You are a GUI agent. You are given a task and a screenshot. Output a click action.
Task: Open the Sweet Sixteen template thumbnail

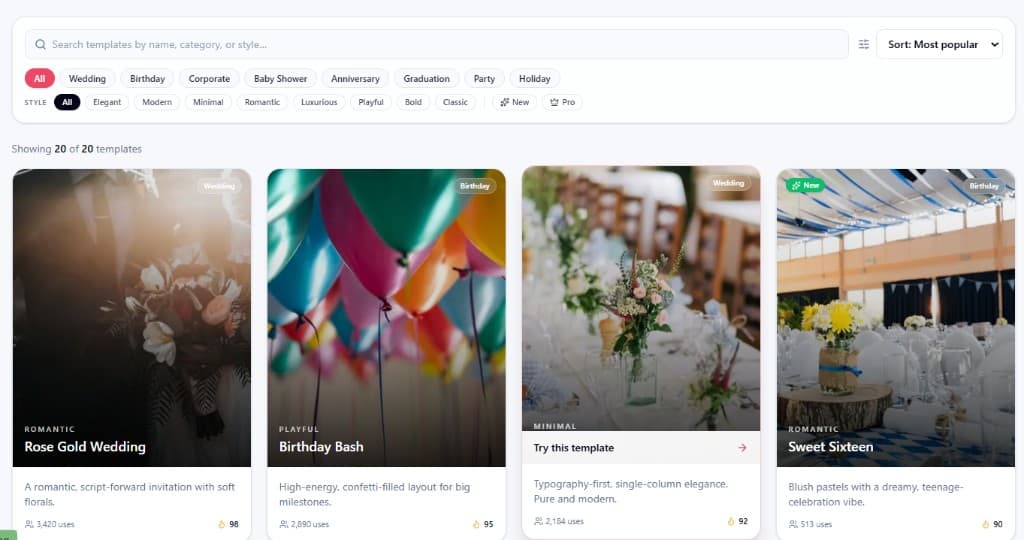[x=895, y=318]
